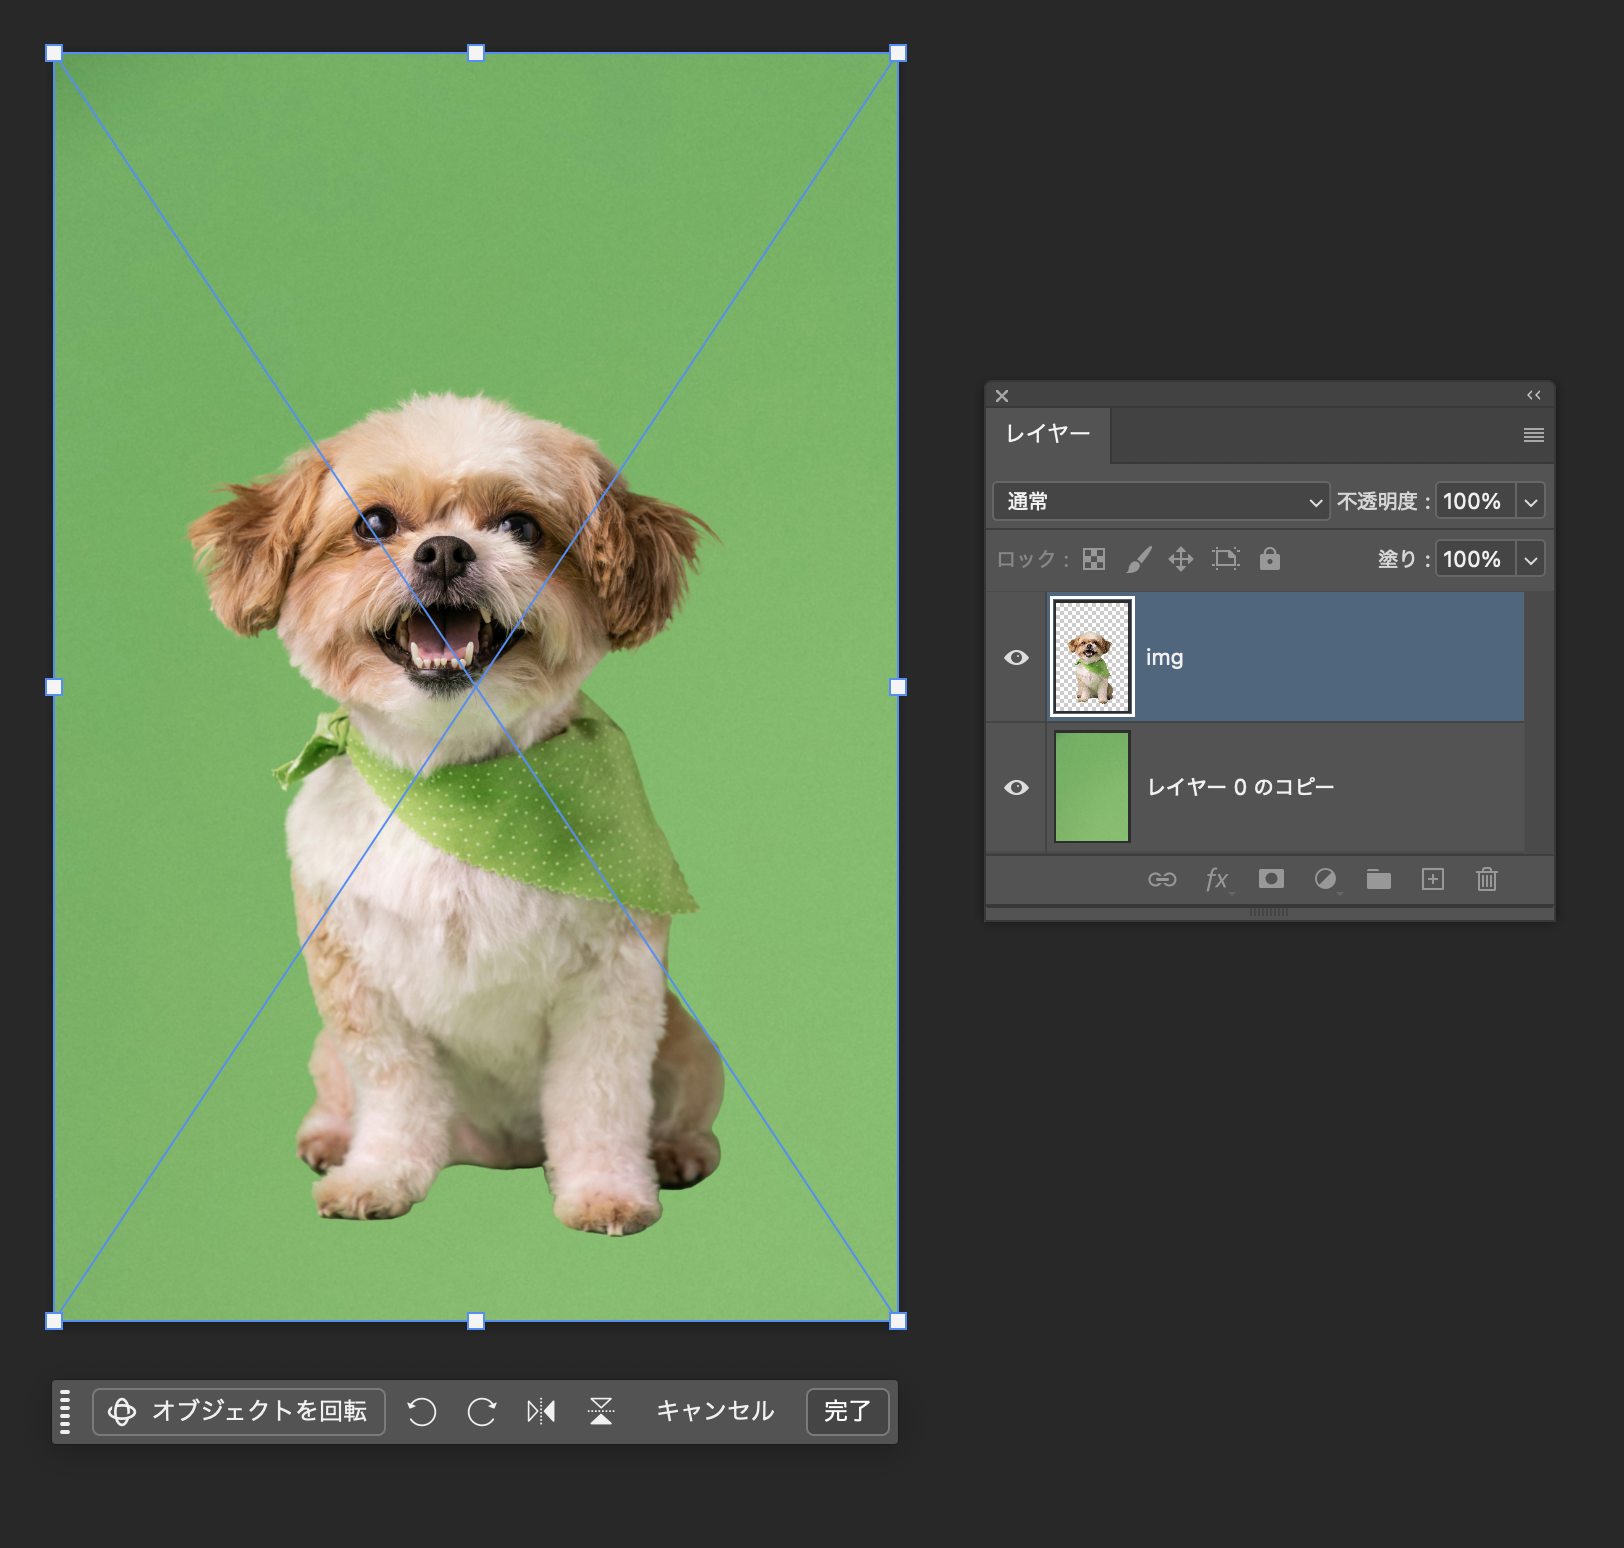This screenshot has height=1548, width=1624.
Task: Flip the object horizontally
Action: pyautogui.click(x=541, y=1412)
